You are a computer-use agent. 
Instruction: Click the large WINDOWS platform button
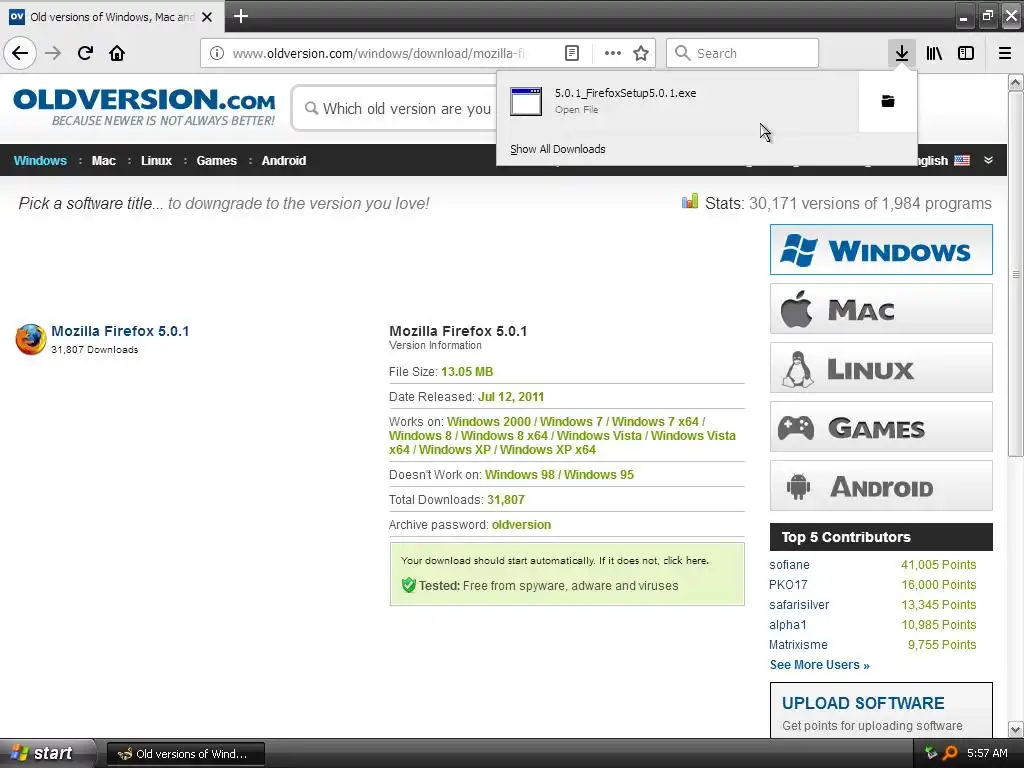coord(881,249)
